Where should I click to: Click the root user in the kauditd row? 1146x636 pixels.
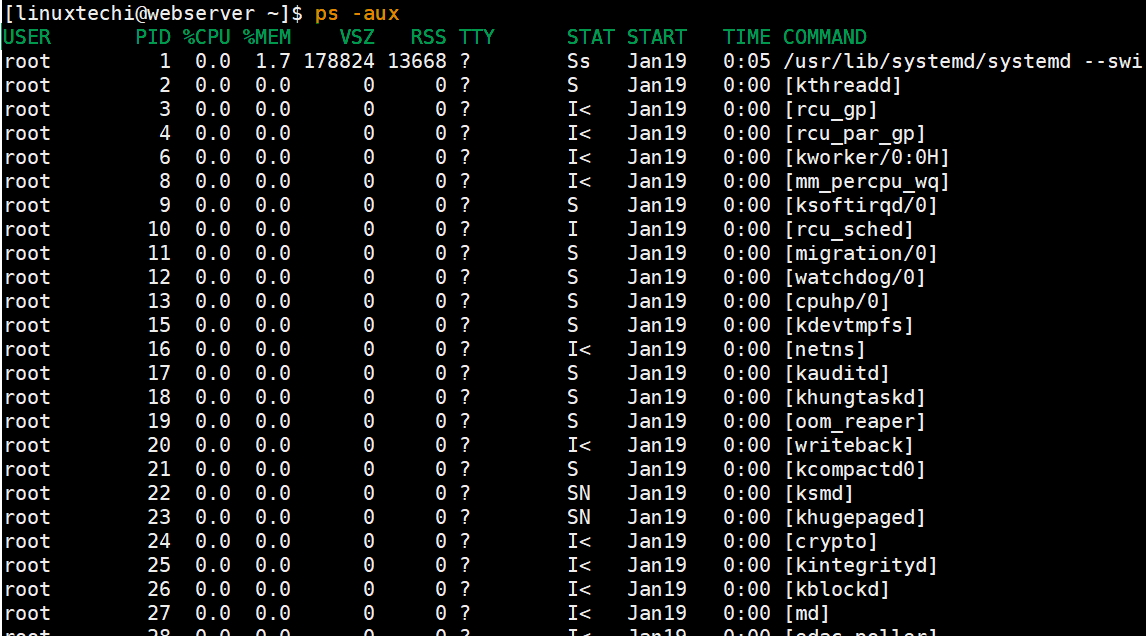point(27,374)
